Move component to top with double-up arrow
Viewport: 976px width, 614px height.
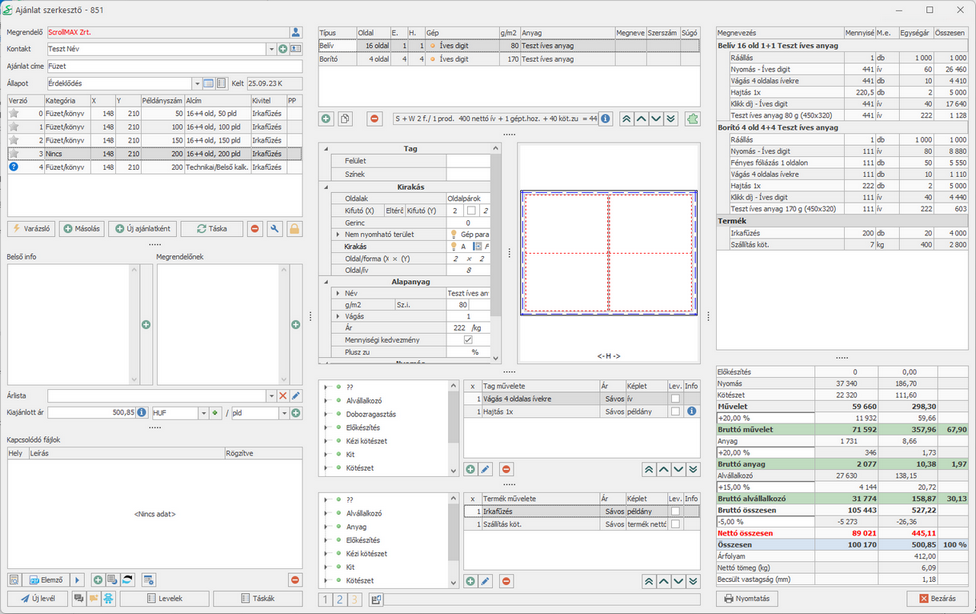[626, 118]
